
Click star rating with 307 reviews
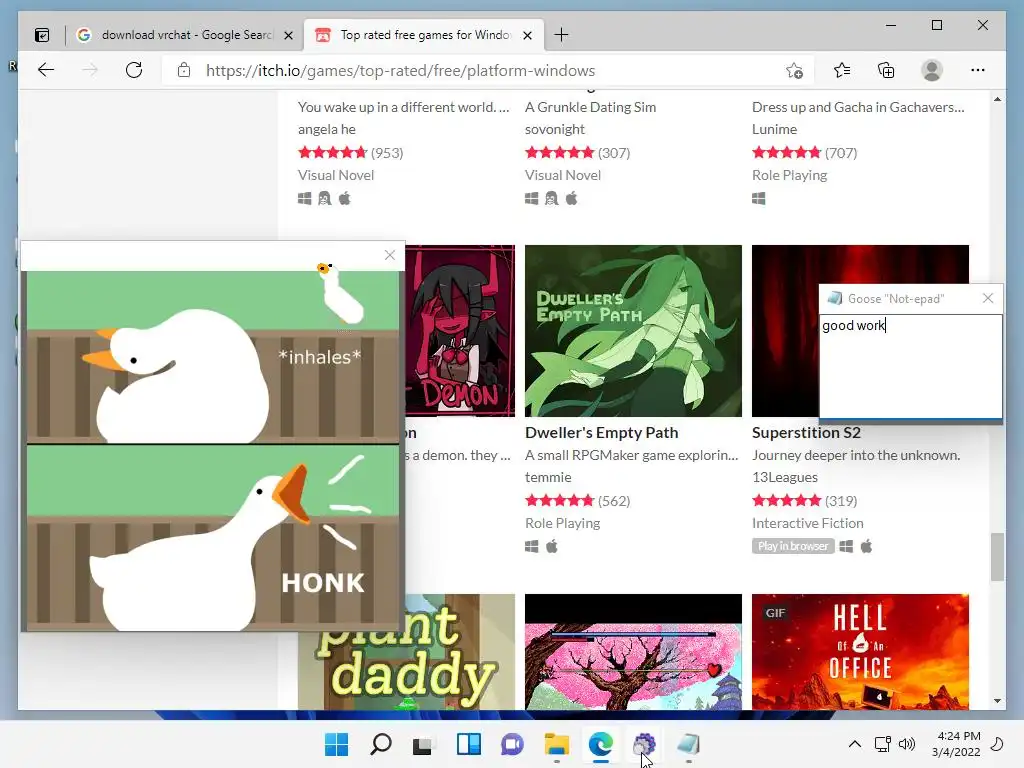click(x=559, y=152)
